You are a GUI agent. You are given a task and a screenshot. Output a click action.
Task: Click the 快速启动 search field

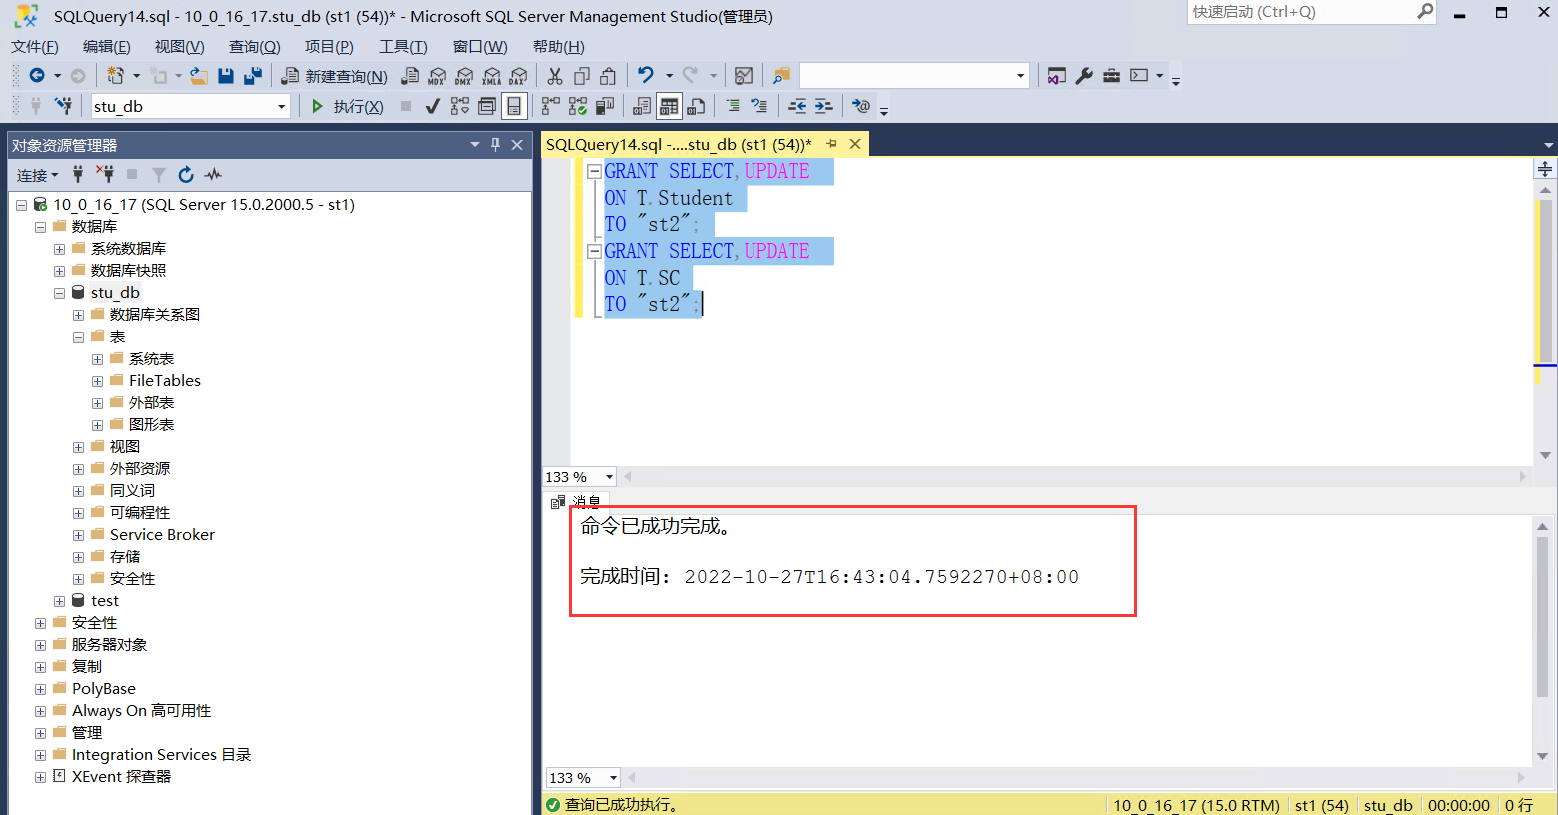(x=1312, y=12)
